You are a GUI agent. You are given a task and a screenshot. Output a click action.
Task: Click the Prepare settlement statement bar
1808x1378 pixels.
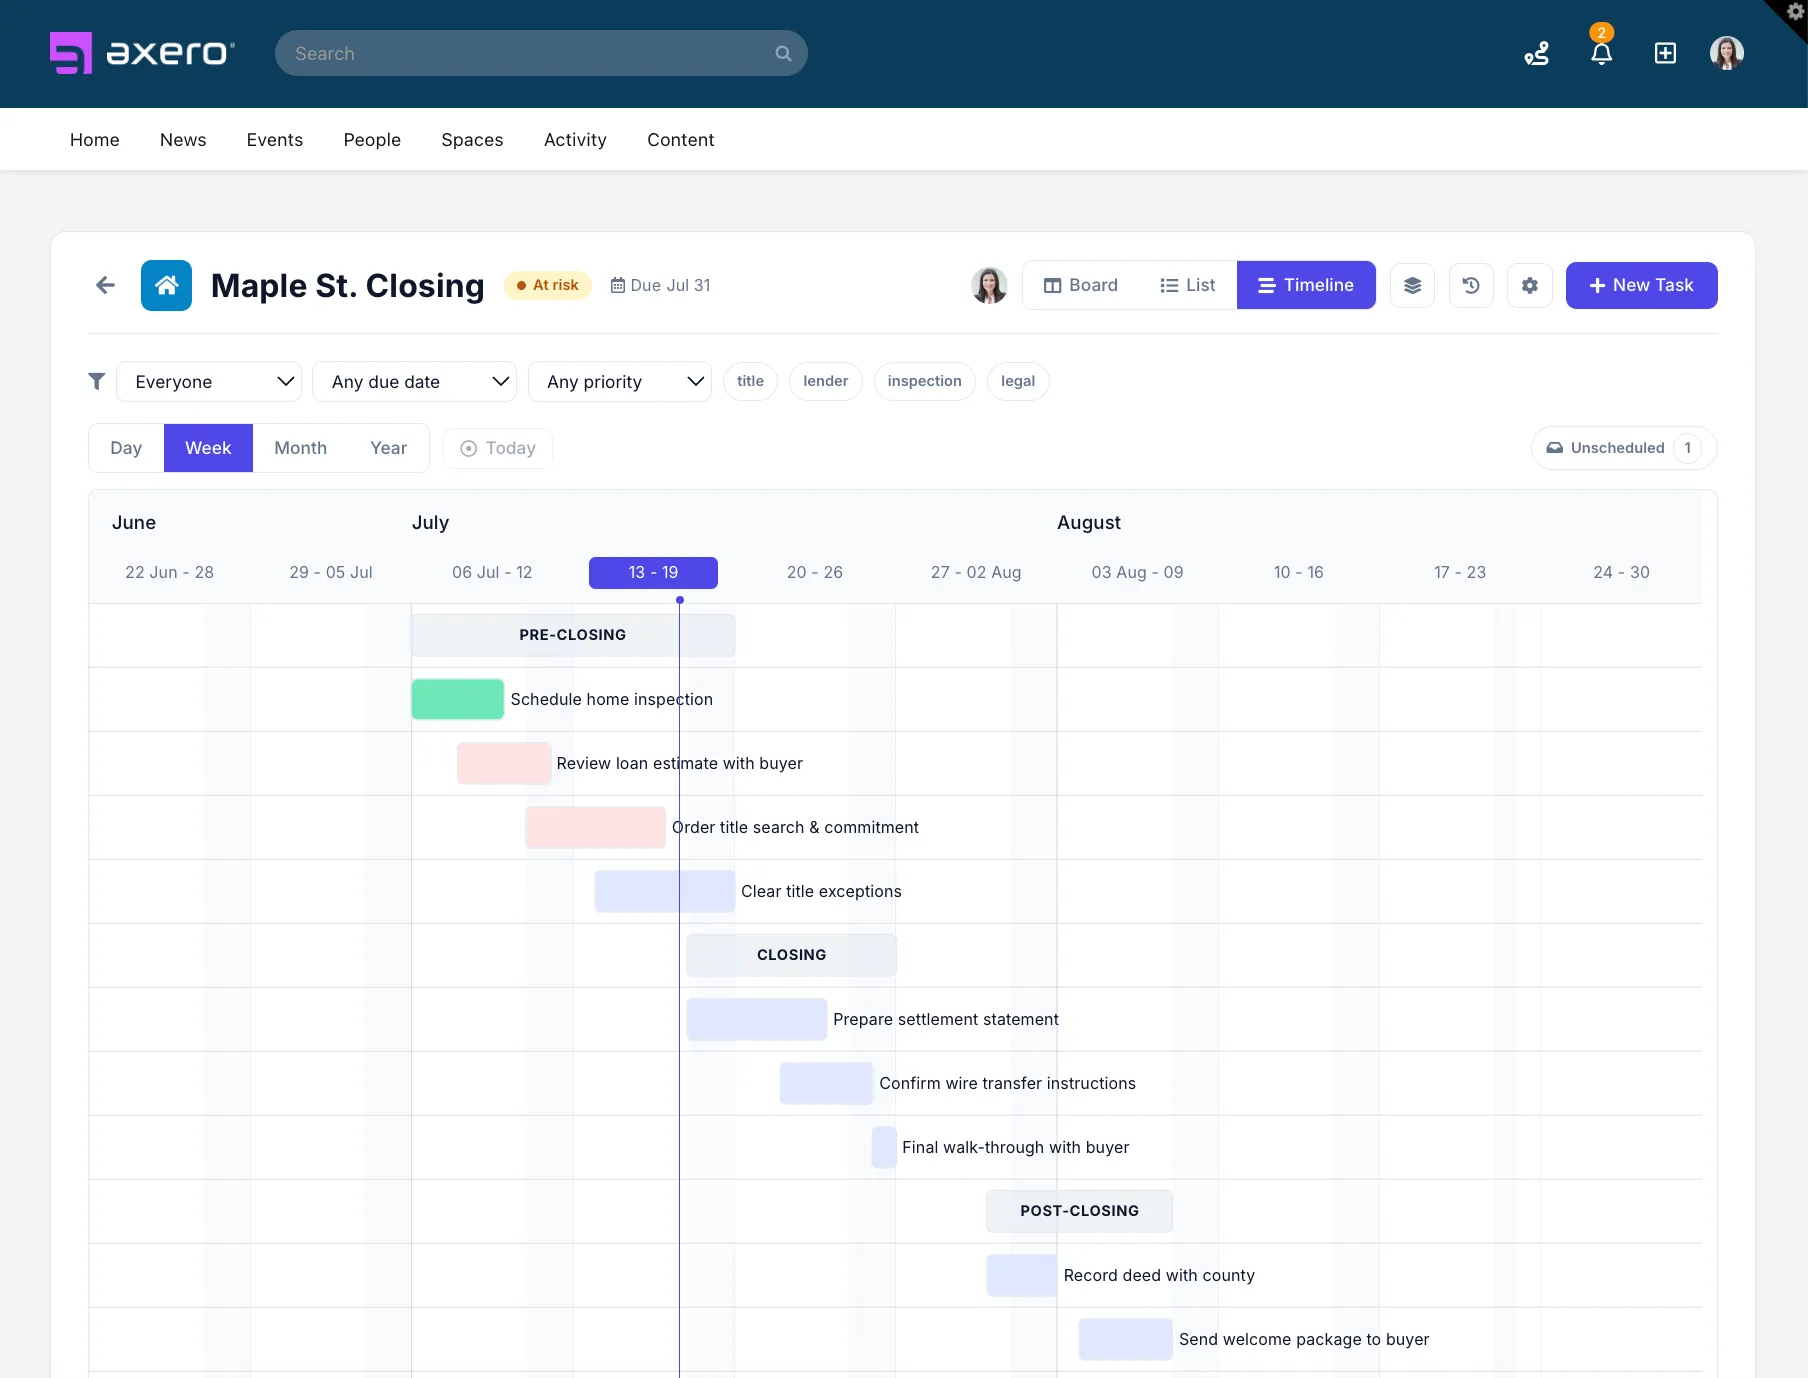pyautogui.click(x=756, y=1019)
